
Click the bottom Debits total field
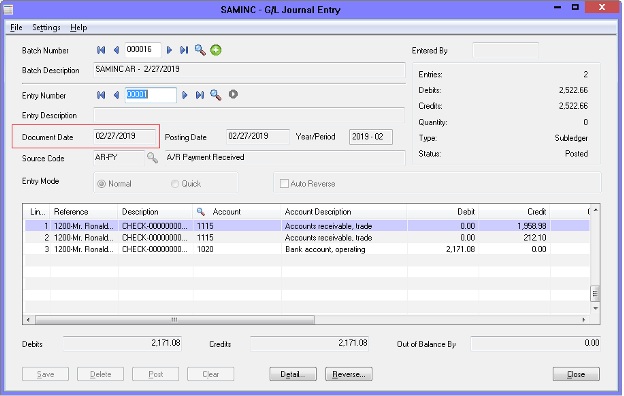pyautogui.click(x=122, y=343)
